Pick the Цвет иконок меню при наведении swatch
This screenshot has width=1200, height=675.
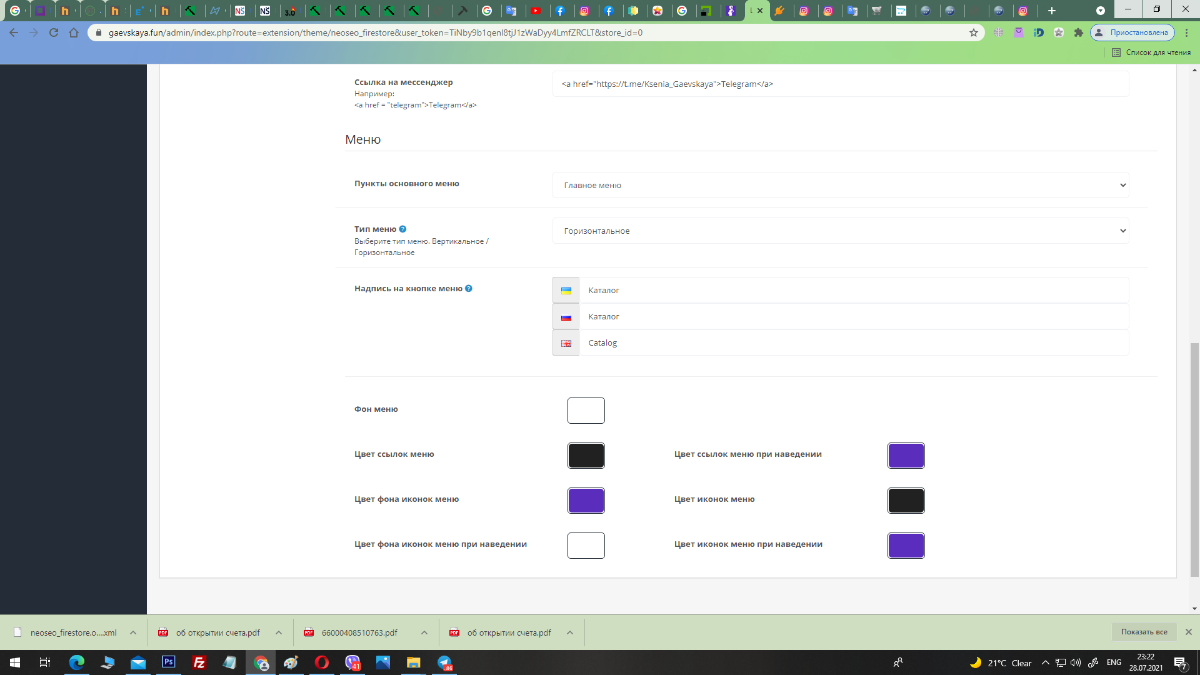tap(906, 545)
